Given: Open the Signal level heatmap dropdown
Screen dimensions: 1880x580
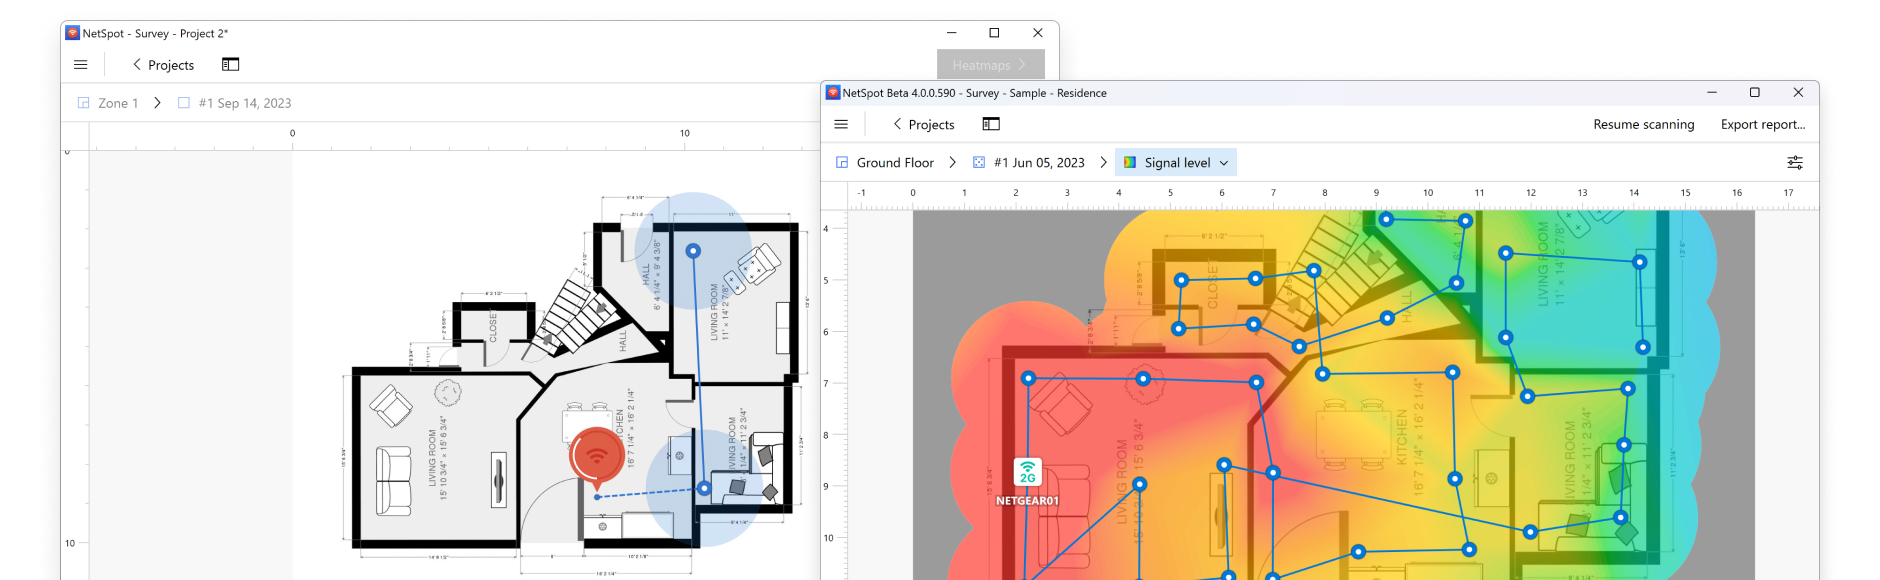Looking at the screenshot, I should click(x=1176, y=163).
